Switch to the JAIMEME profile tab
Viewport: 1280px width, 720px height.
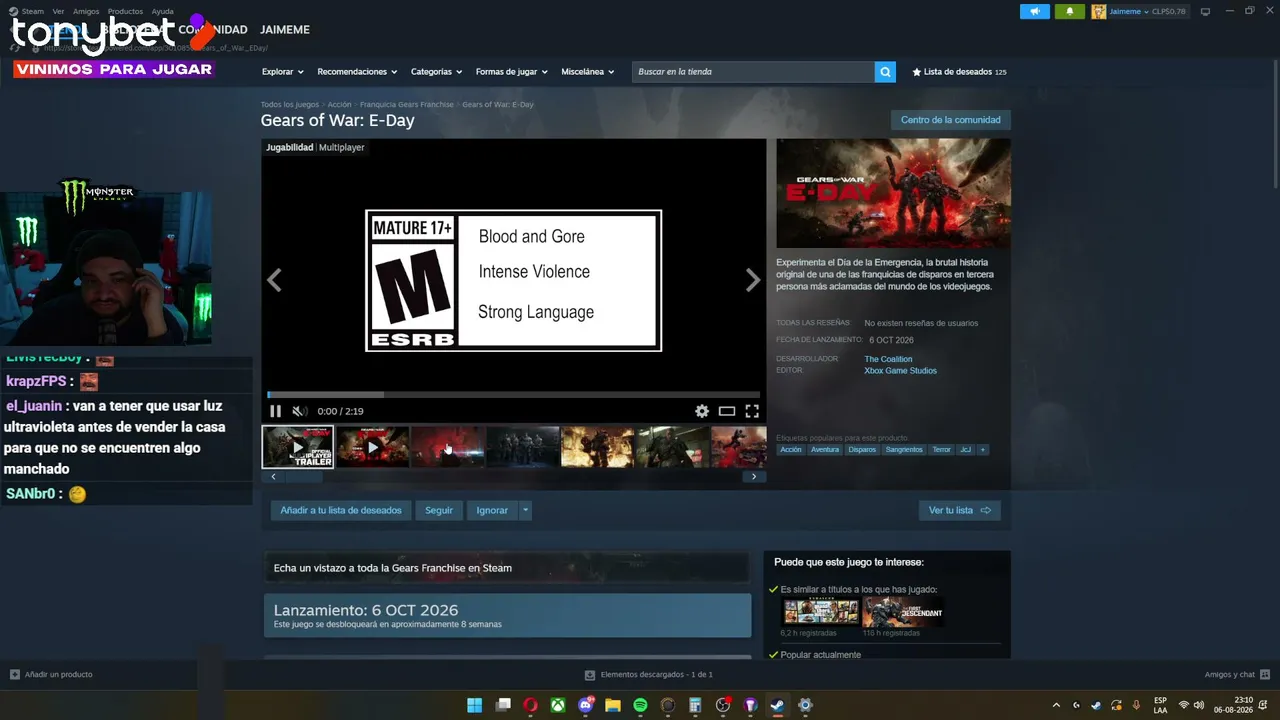(285, 30)
